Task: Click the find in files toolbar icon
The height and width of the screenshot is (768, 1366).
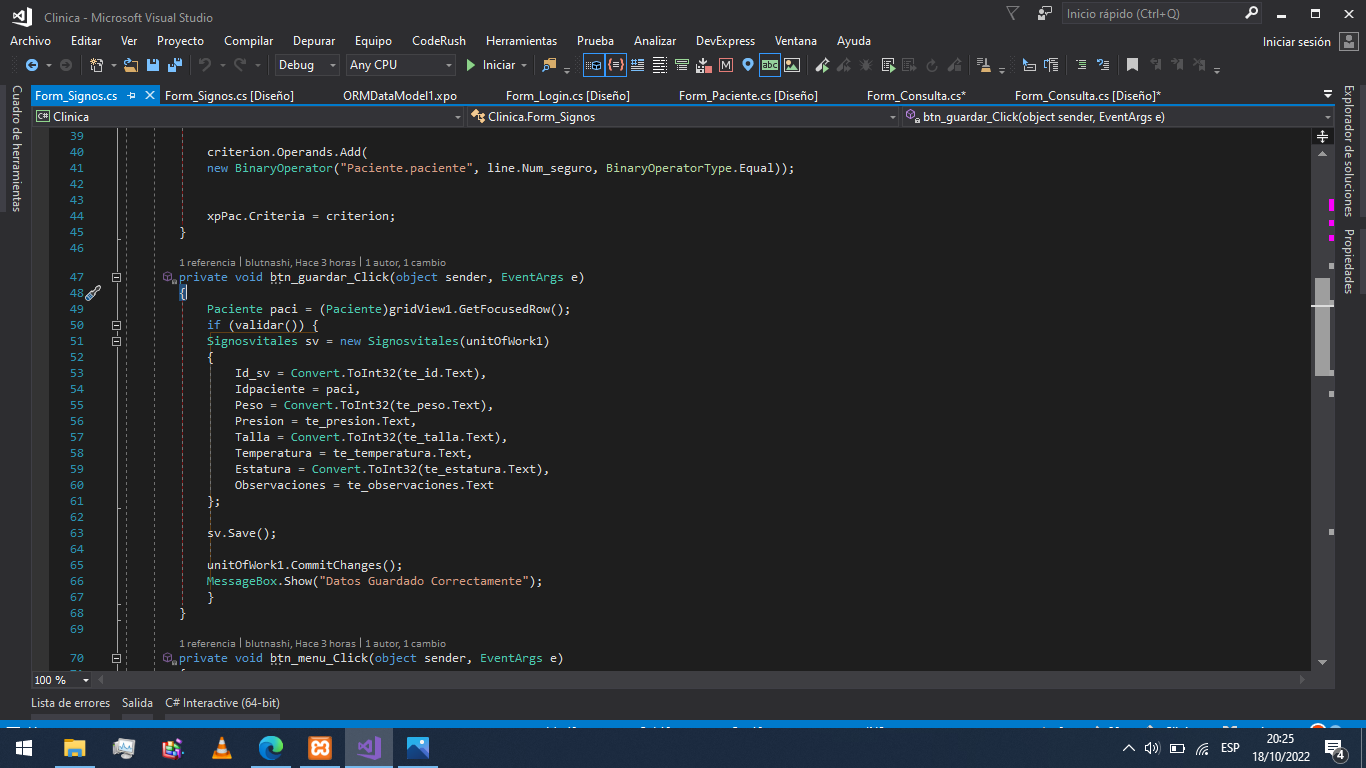Action: point(549,65)
